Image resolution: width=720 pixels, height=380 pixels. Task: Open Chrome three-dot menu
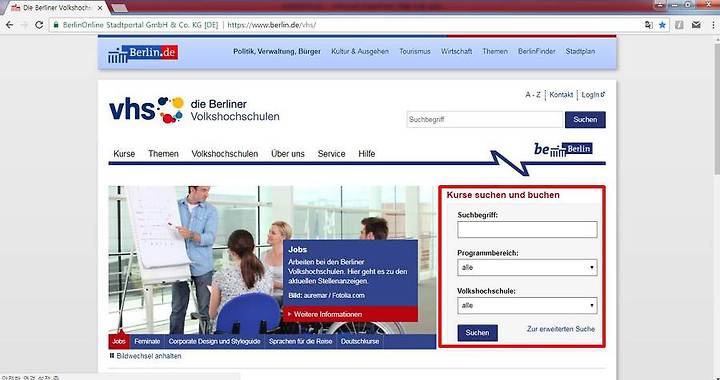point(714,25)
